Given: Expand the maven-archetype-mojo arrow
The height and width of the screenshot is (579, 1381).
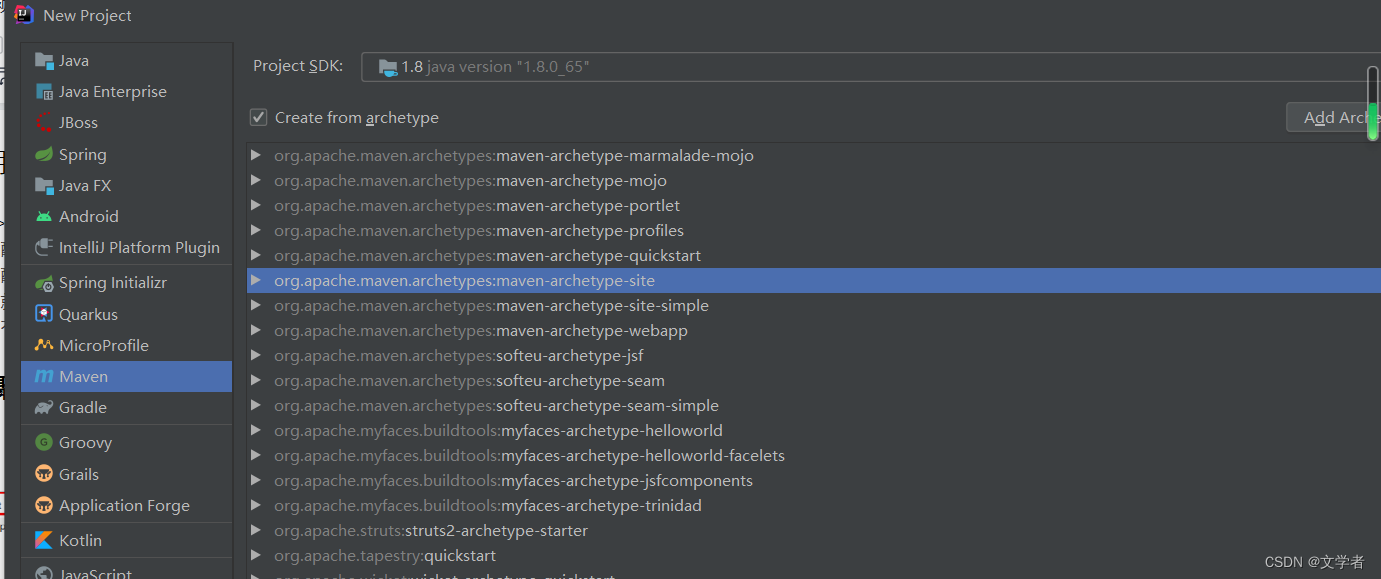Looking at the screenshot, I should (x=256, y=180).
